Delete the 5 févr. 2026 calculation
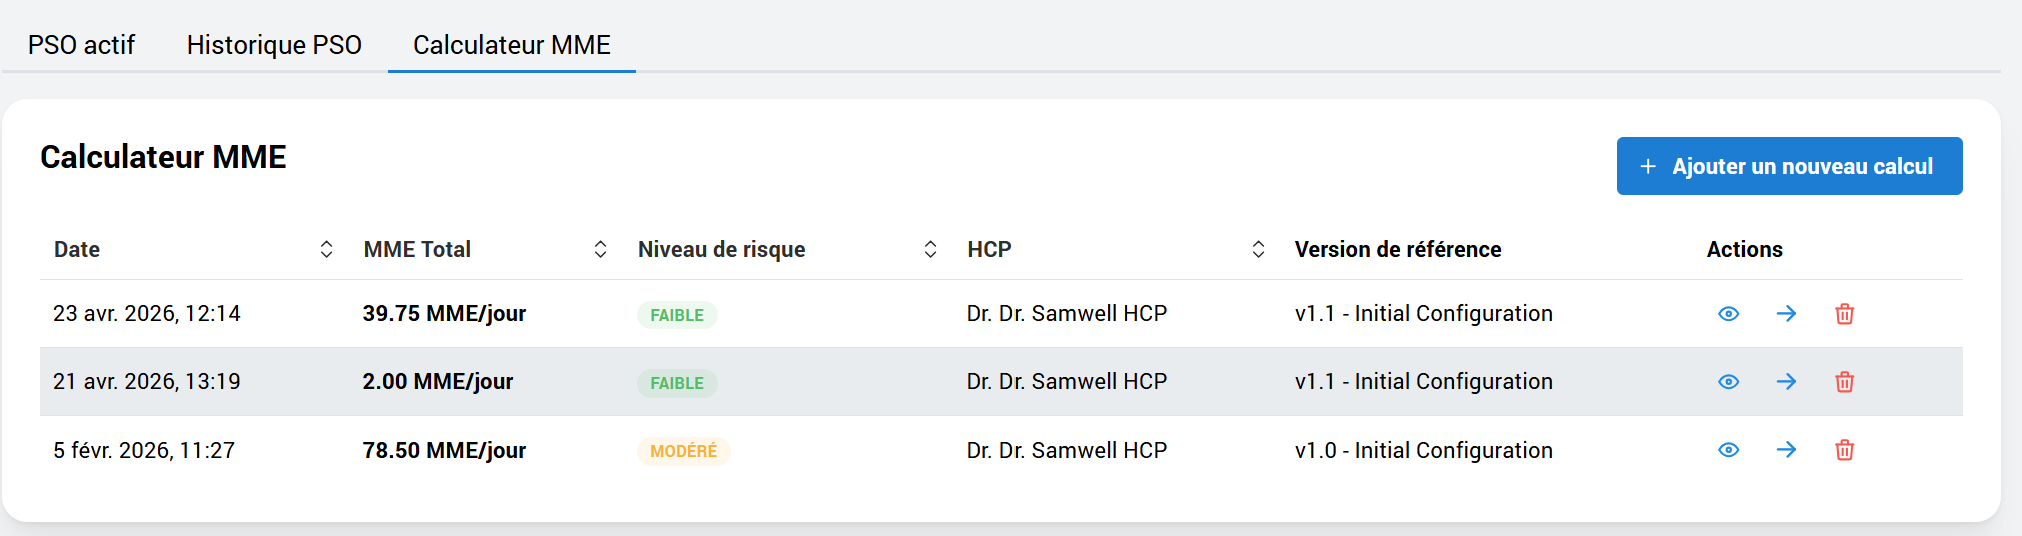The width and height of the screenshot is (2022, 536). point(1845,450)
